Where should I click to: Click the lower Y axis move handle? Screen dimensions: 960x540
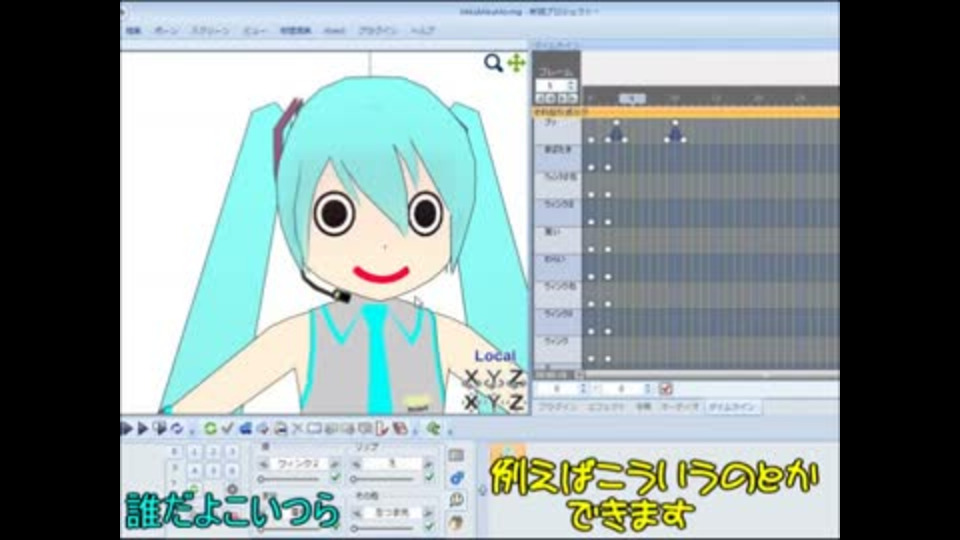click(493, 402)
